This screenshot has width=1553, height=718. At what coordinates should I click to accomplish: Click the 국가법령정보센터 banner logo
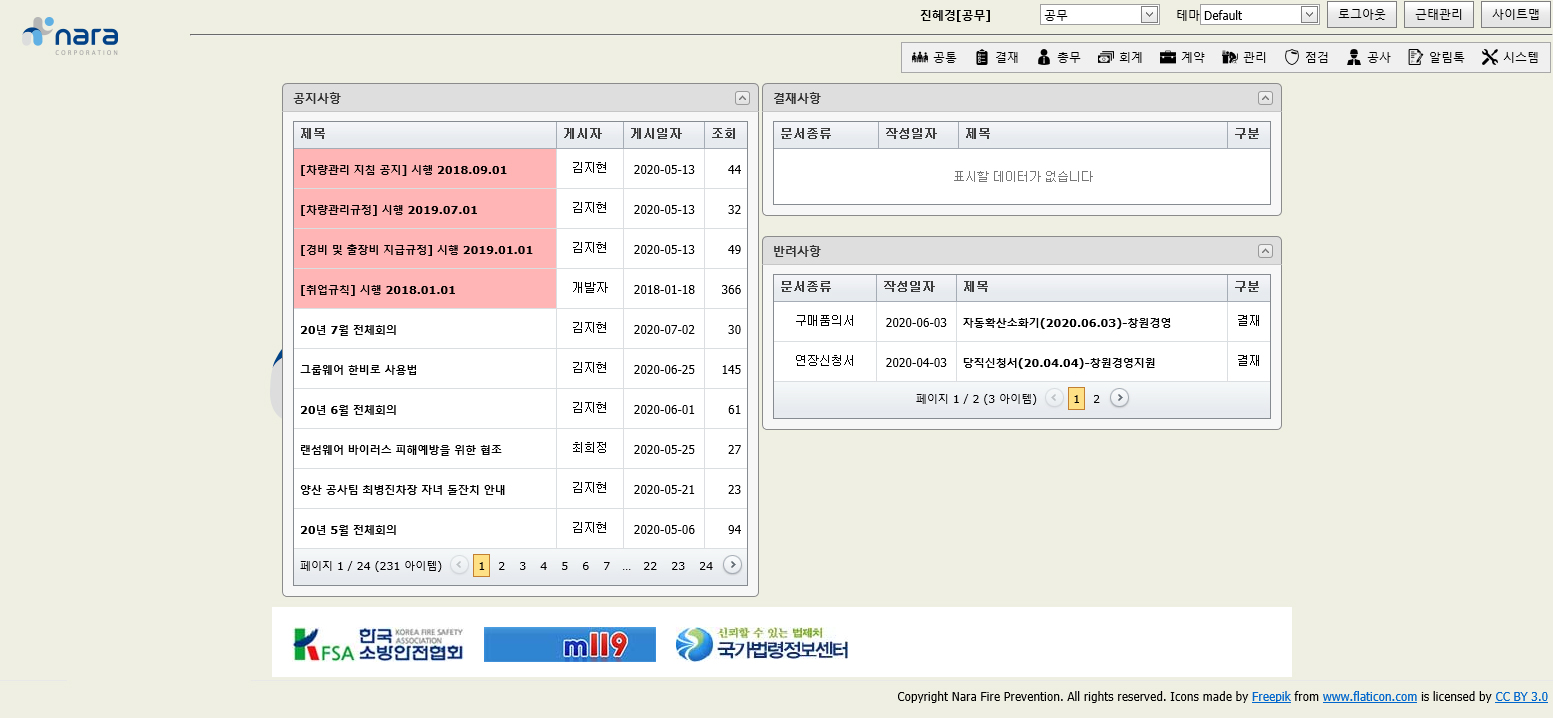pyautogui.click(x=764, y=645)
